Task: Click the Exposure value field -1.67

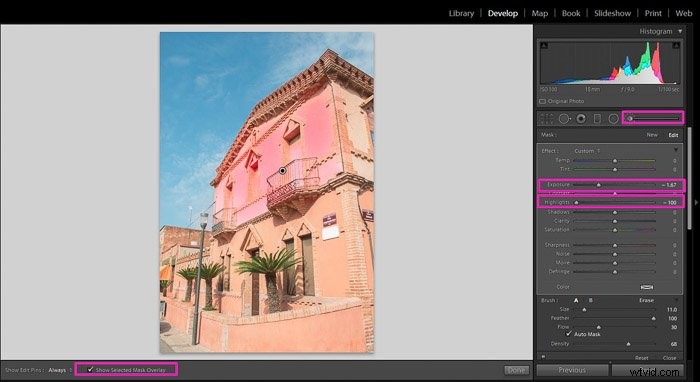Action: tap(669, 185)
